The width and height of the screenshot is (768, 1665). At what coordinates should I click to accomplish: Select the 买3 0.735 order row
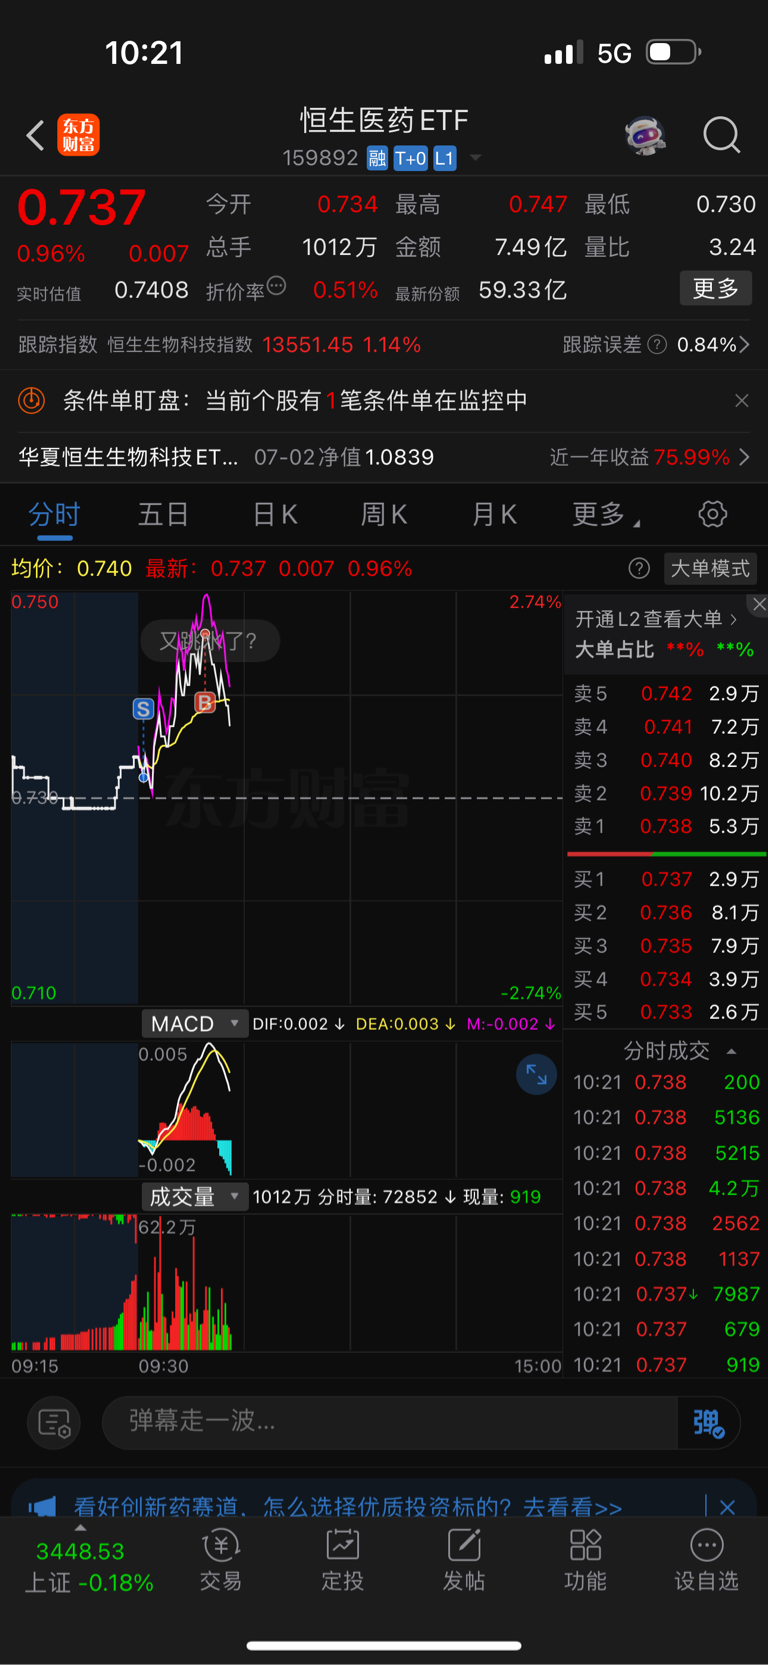666,946
